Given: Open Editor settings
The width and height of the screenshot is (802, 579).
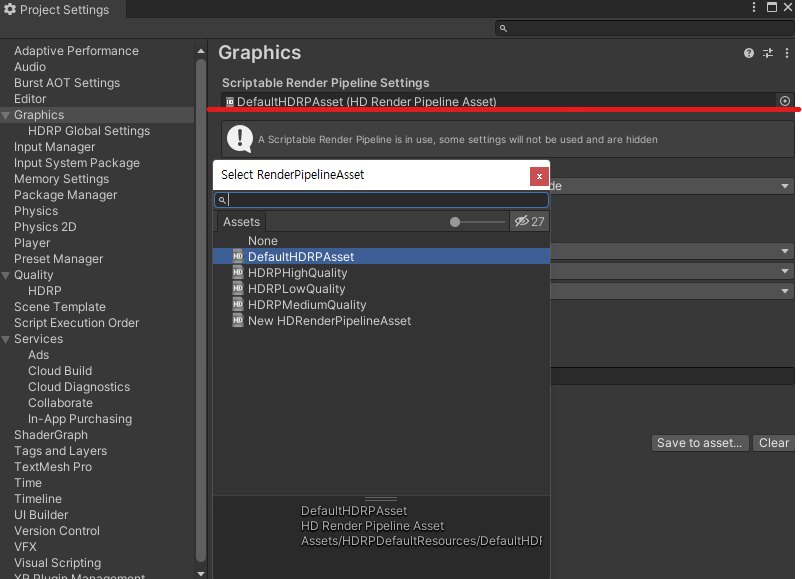Looking at the screenshot, I should click(30, 99).
